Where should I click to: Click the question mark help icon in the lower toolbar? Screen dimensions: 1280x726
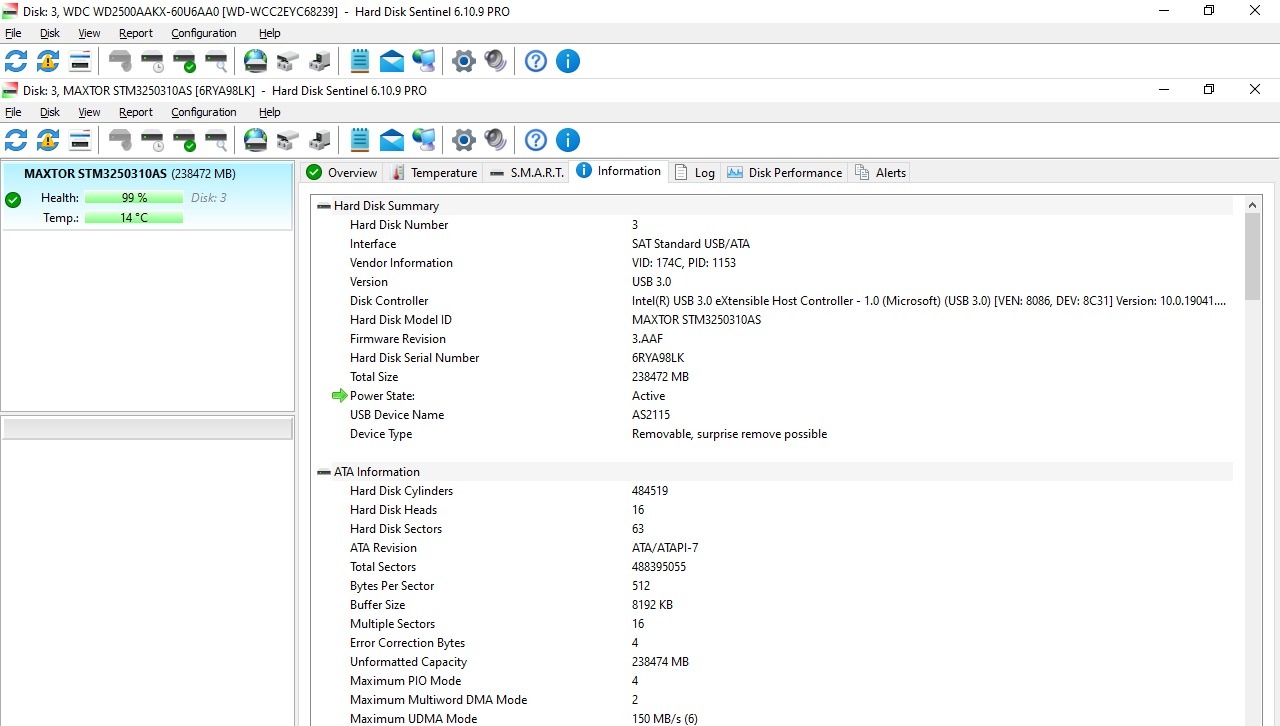536,140
